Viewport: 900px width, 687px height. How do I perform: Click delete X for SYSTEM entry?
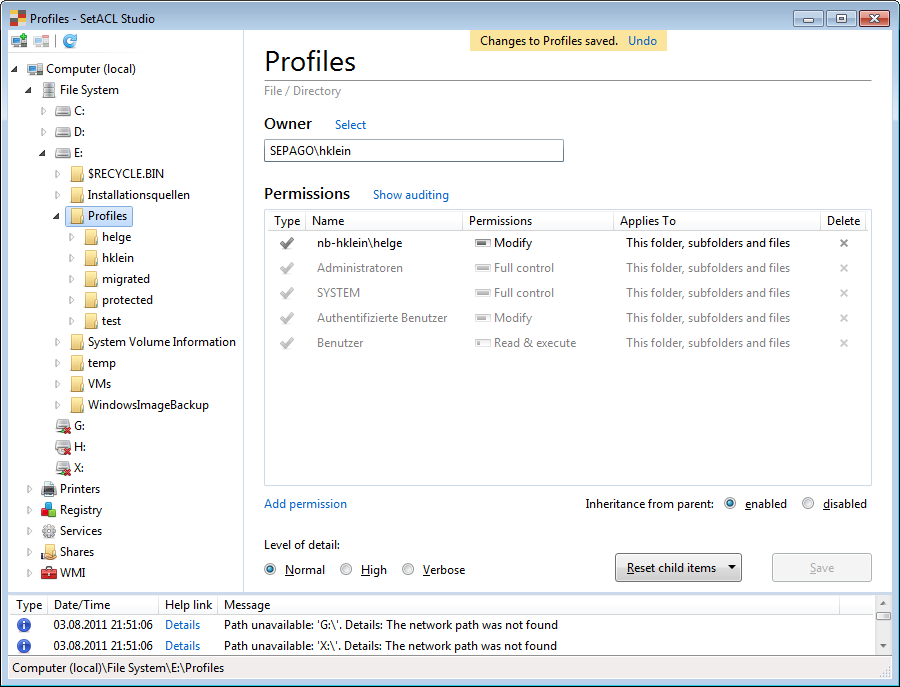click(x=844, y=293)
